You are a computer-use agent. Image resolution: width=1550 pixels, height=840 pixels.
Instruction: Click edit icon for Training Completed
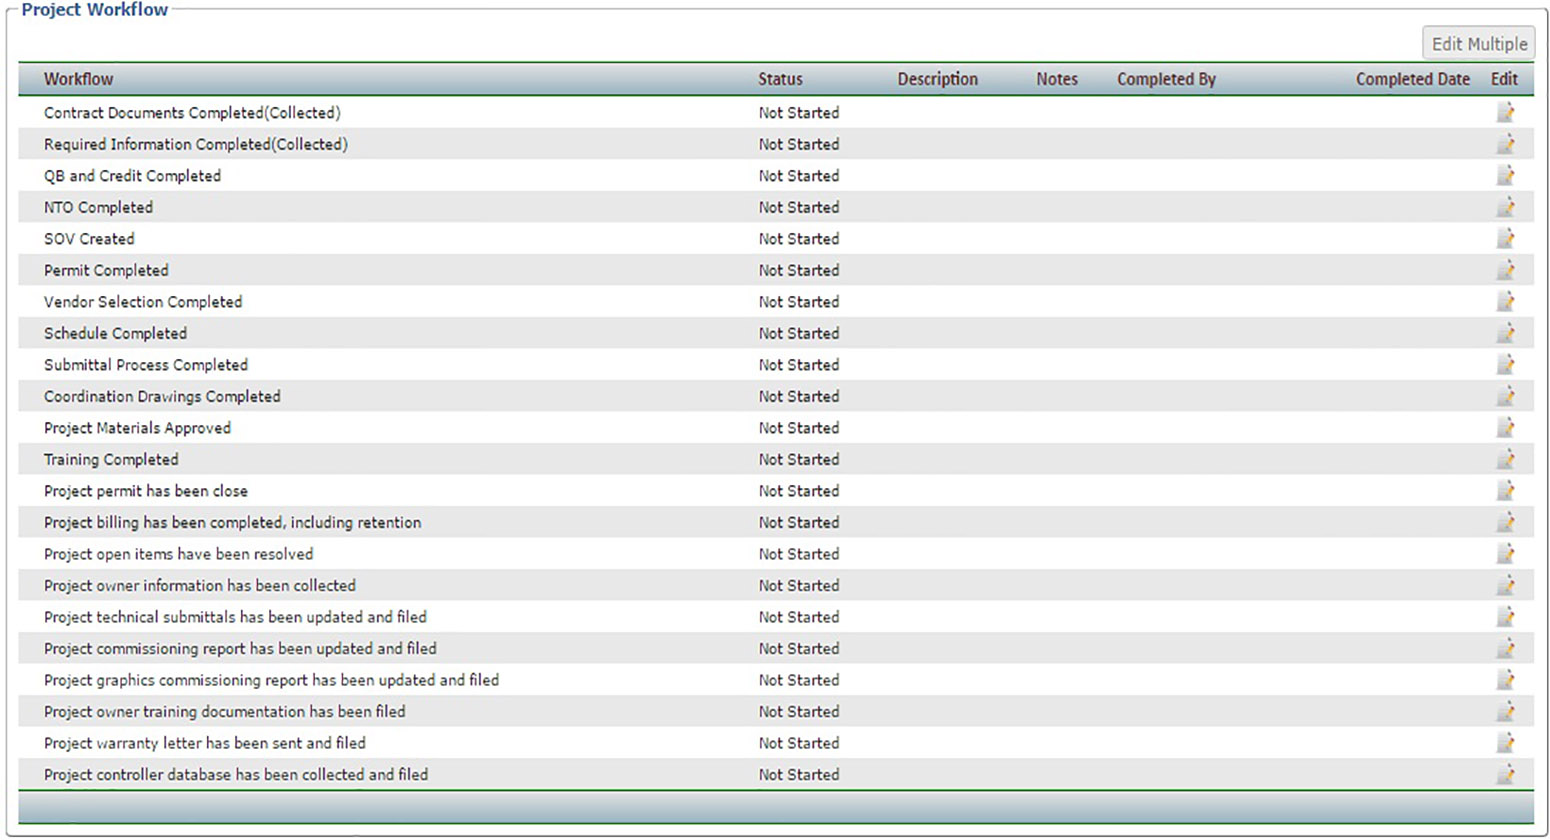tap(1505, 459)
